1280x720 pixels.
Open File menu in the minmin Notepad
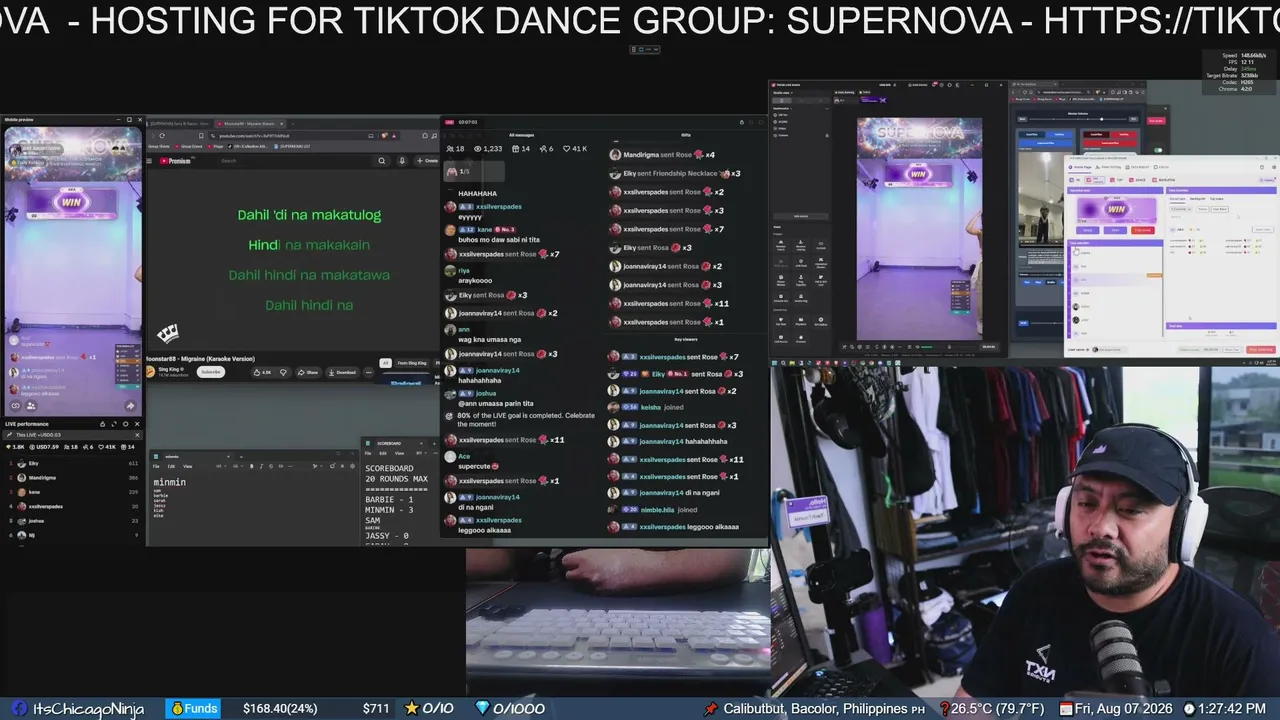pos(156,466)
